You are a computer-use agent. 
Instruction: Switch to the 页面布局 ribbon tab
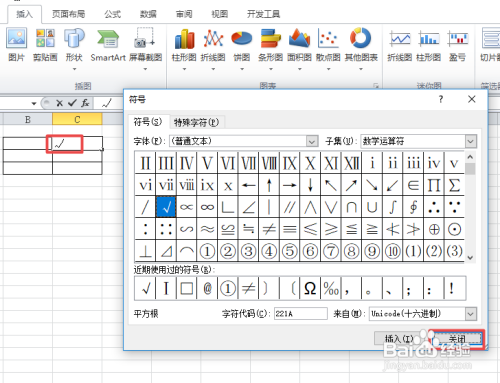tap(69, 14)
